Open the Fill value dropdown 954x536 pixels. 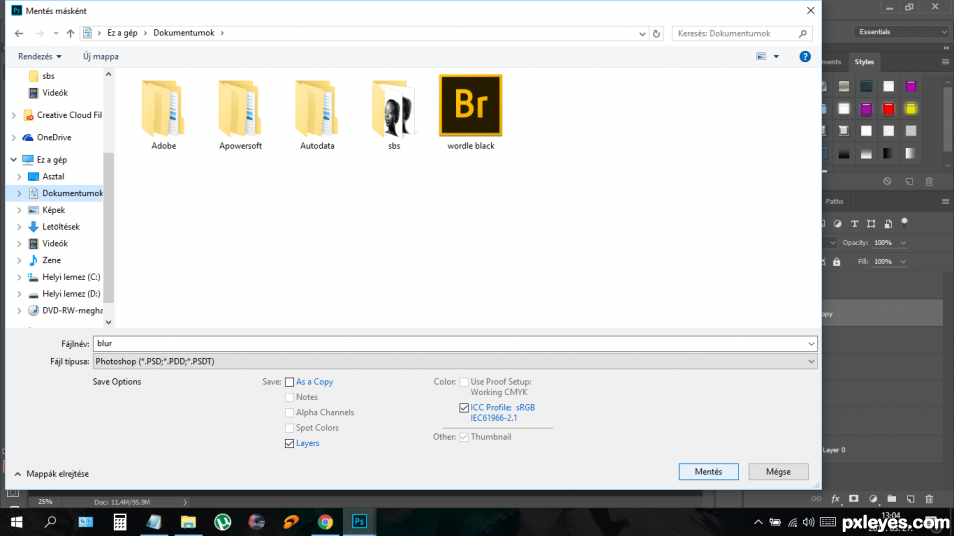pyautogui.click(x=904, y=262)
